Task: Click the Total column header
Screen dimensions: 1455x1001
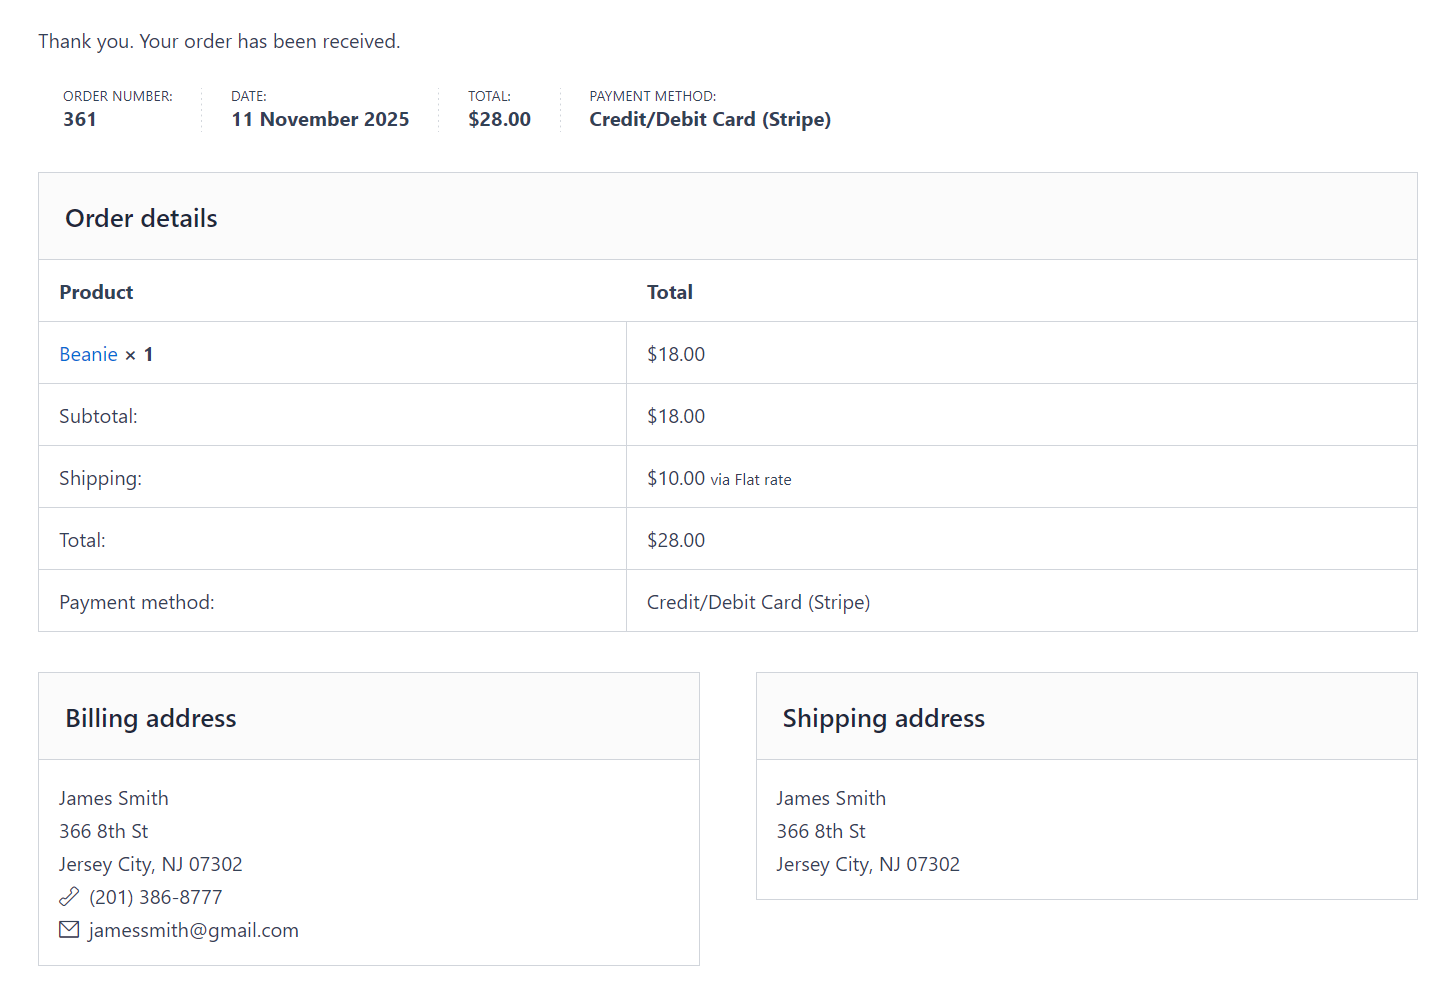Action: tap(669, 292)
